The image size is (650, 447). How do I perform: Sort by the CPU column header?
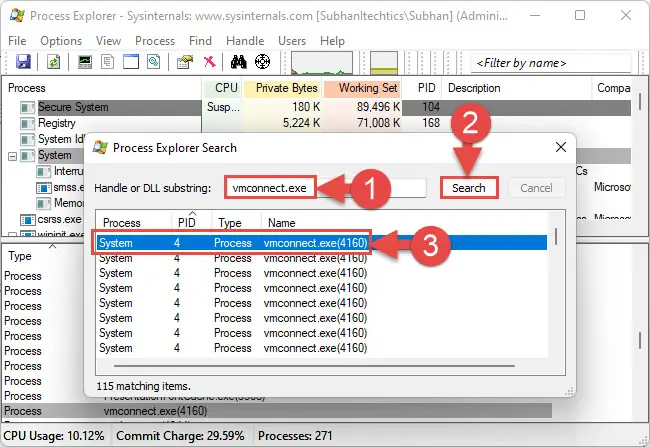(222, 88)
